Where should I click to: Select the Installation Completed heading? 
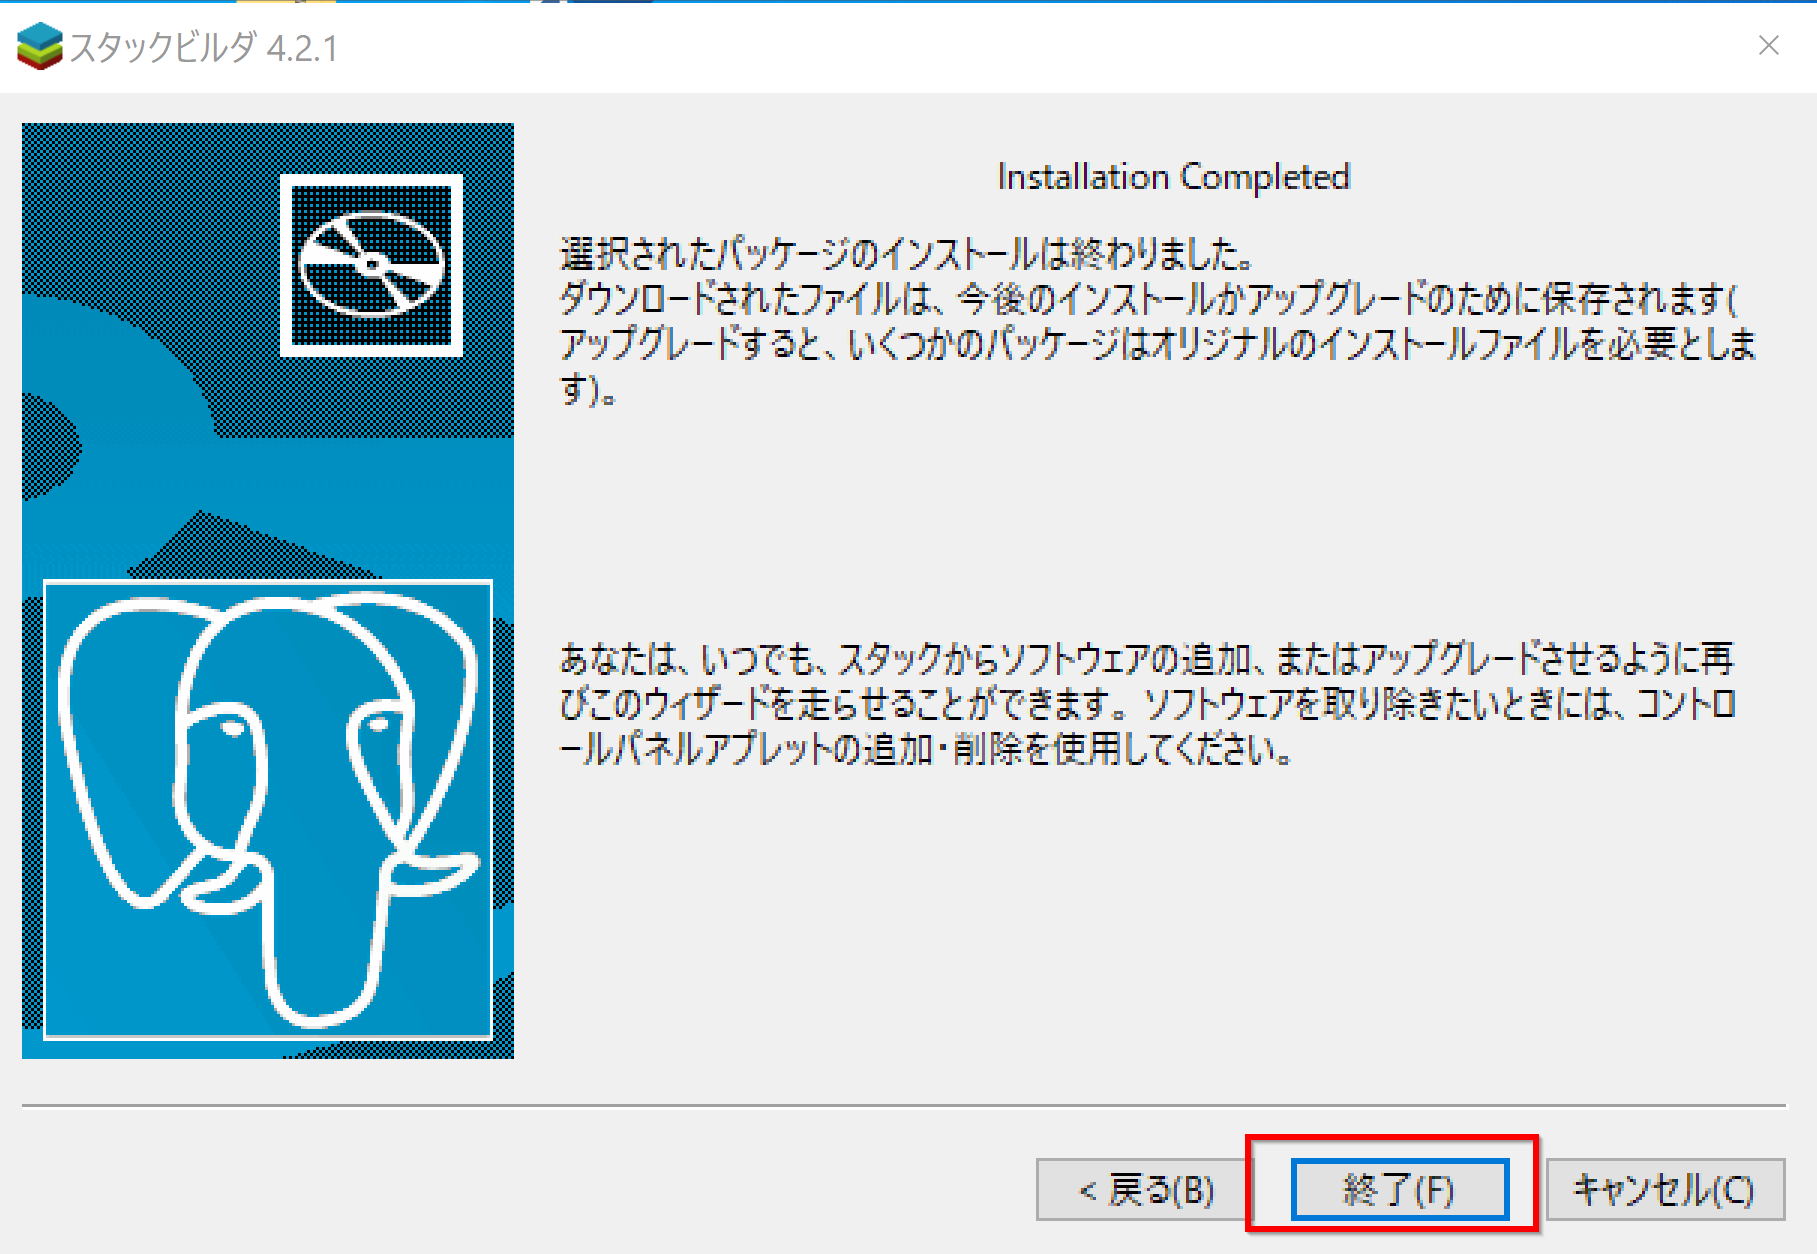[1174, 177]
